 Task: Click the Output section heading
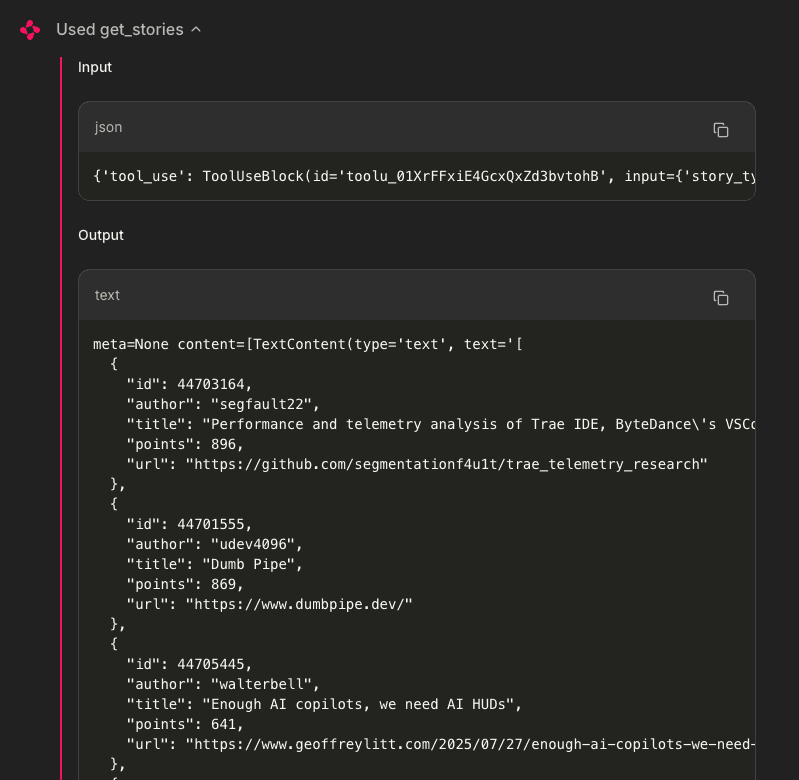[101, 235]
